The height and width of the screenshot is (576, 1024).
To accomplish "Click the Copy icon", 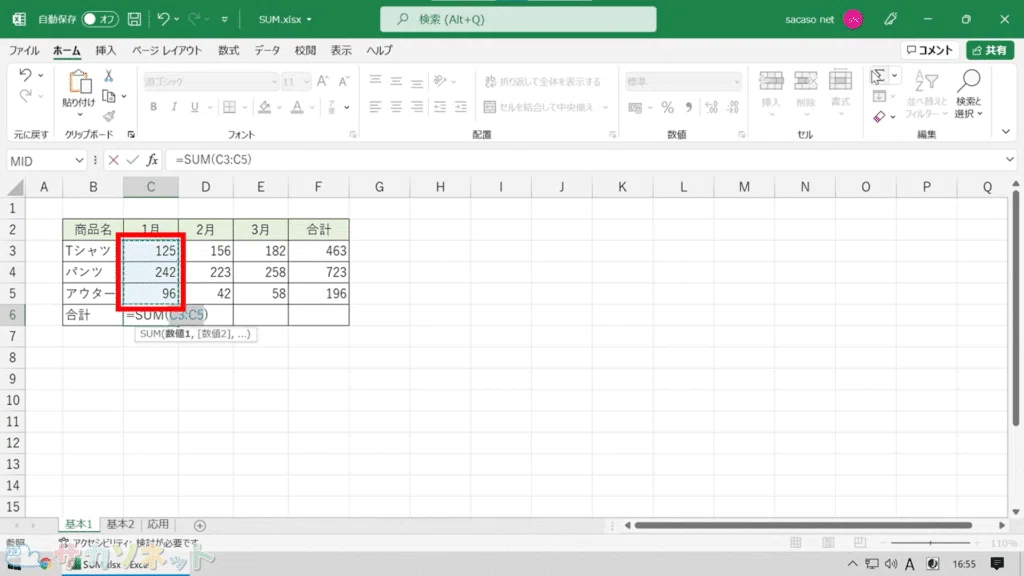I will click(x=109, y=97).
